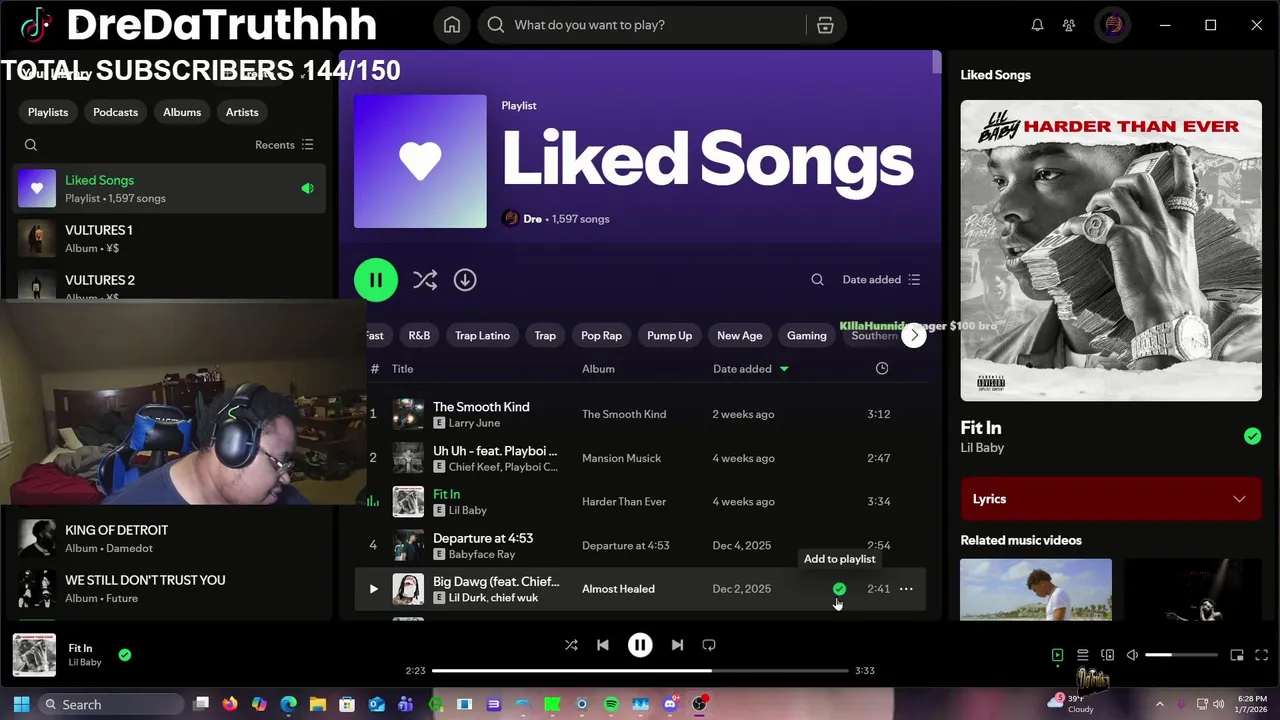Select the Gaming genre chip

(x=807, y=336)
